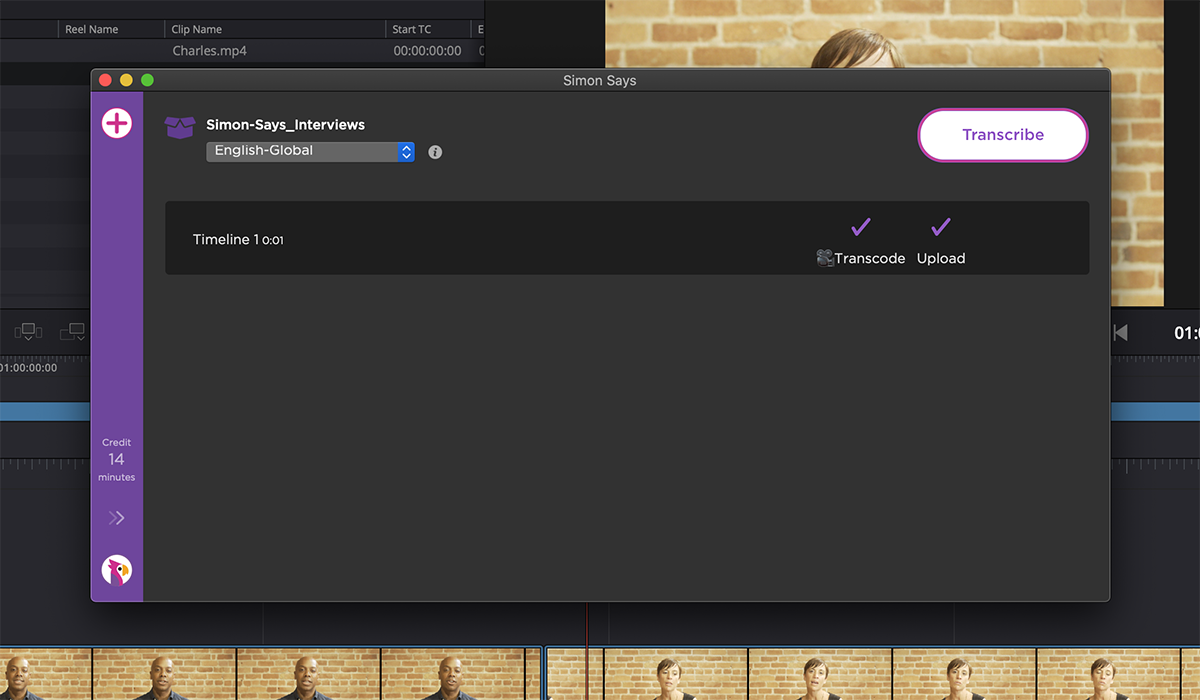The image size is (1200, 700).
Task: Open the info icon beside the language dropdown
Action: [x=434, y=151]
